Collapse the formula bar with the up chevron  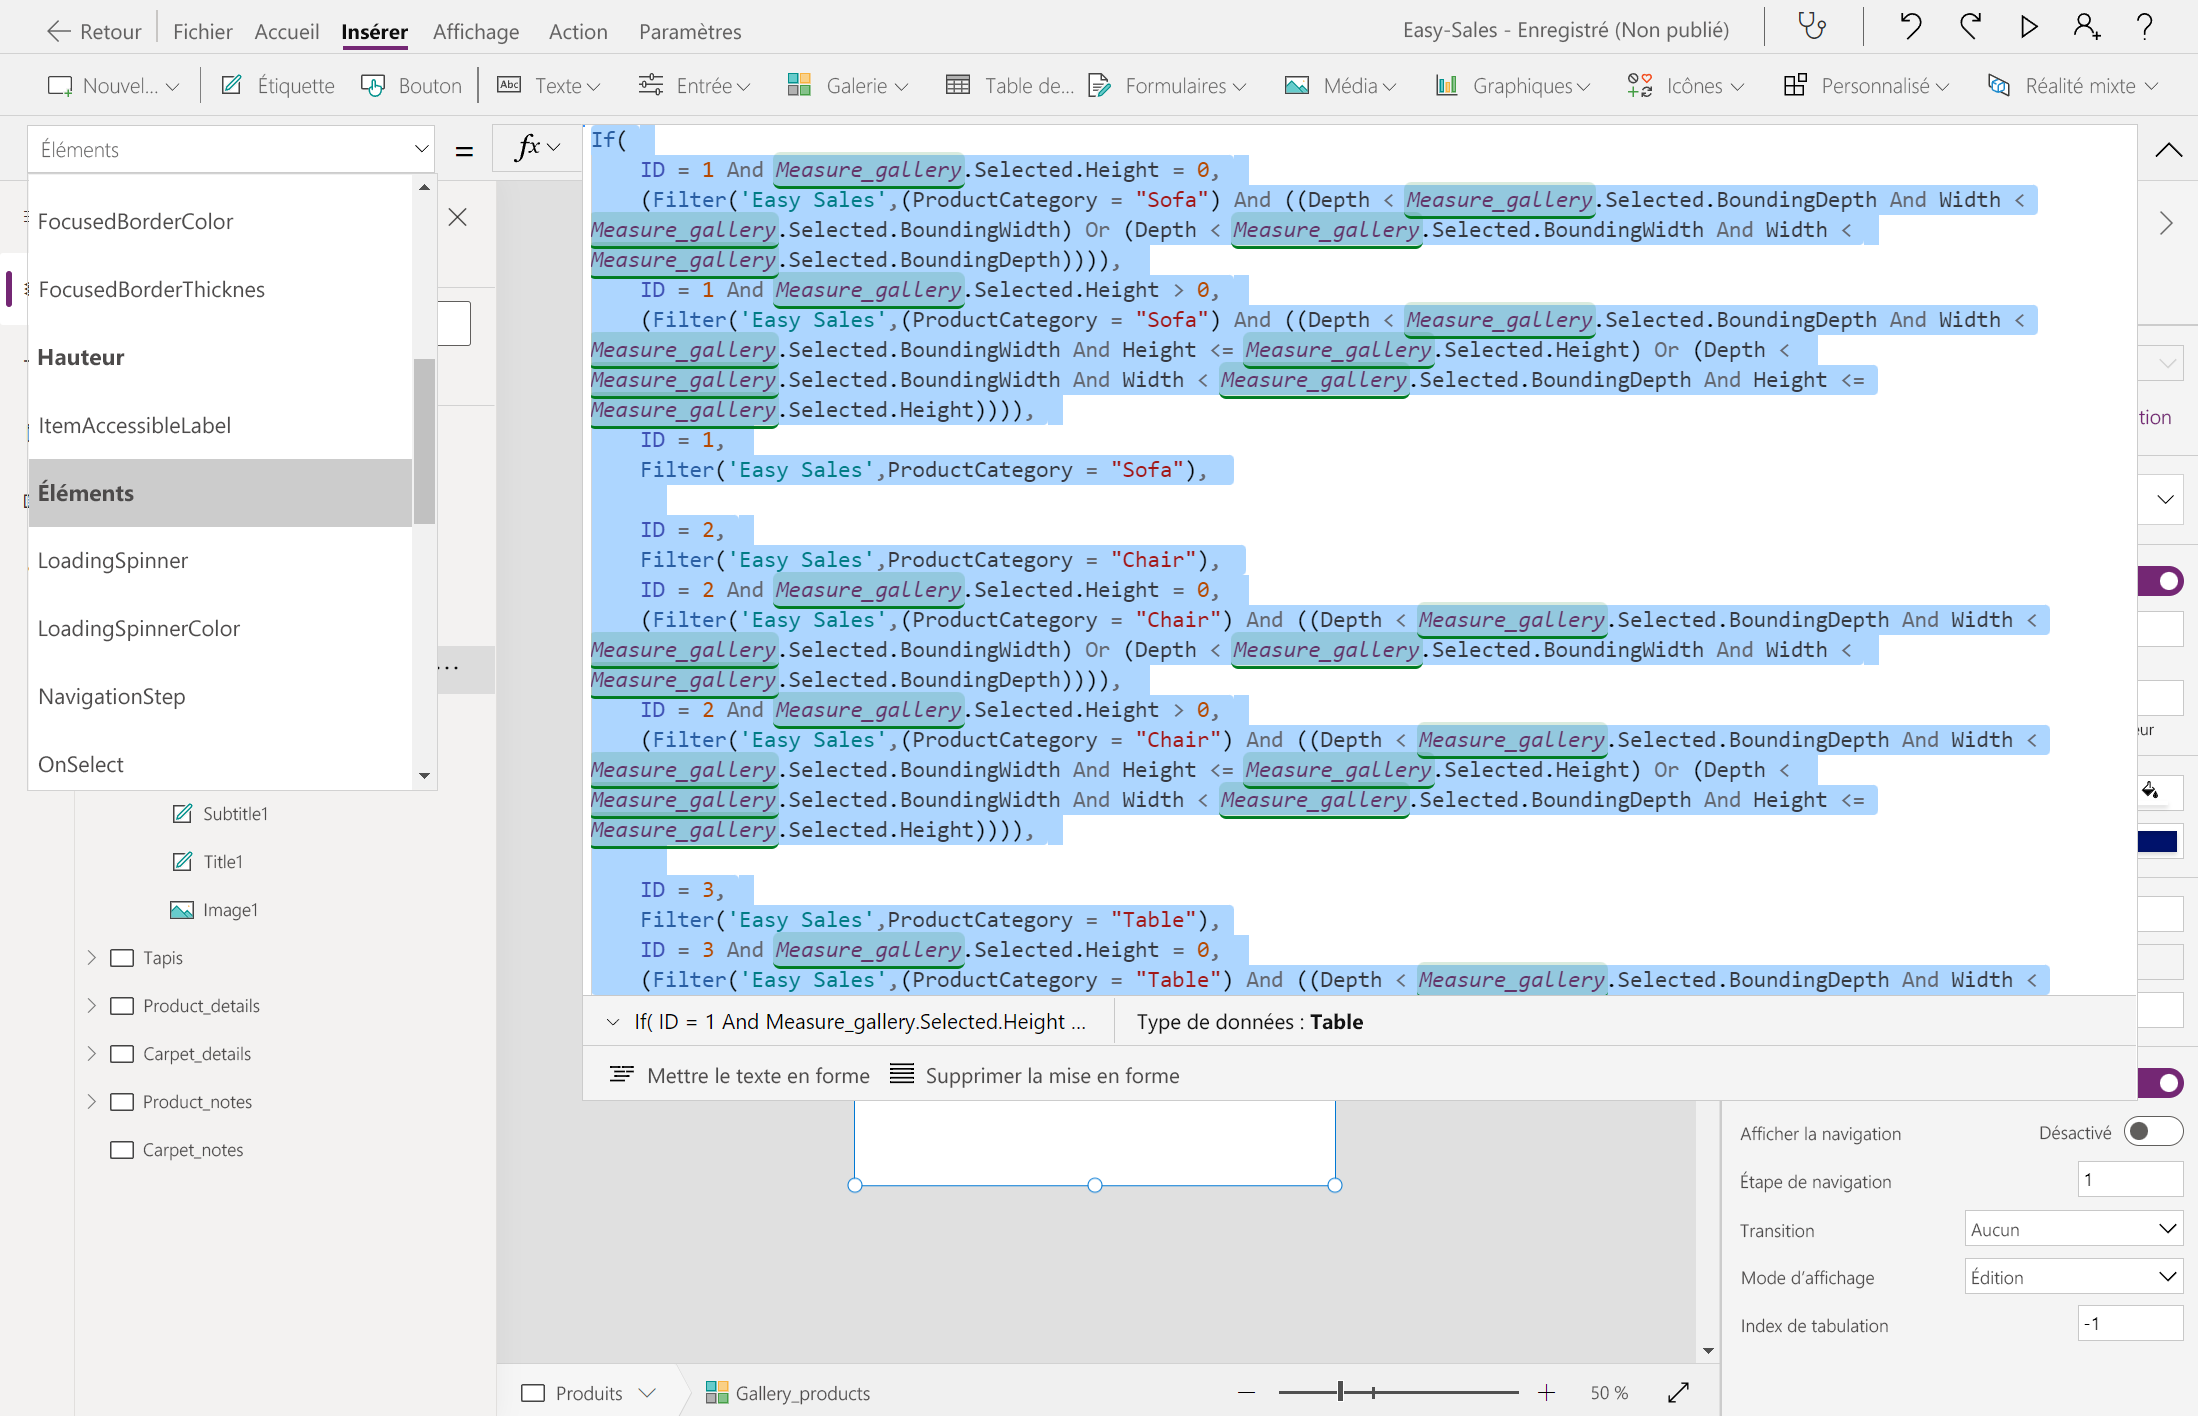pos(2168,150)
